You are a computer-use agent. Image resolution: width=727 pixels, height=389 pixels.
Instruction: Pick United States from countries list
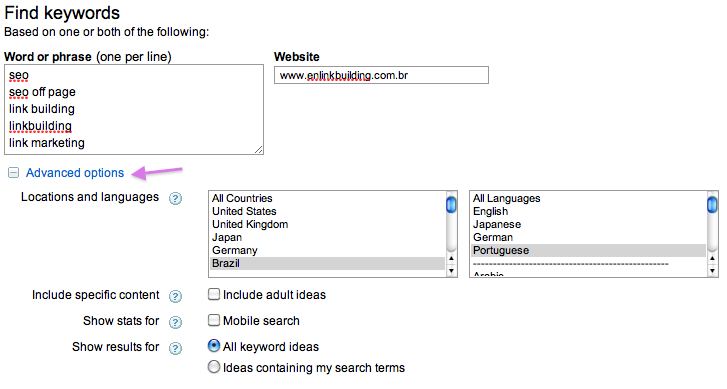[x=327, y=211]
